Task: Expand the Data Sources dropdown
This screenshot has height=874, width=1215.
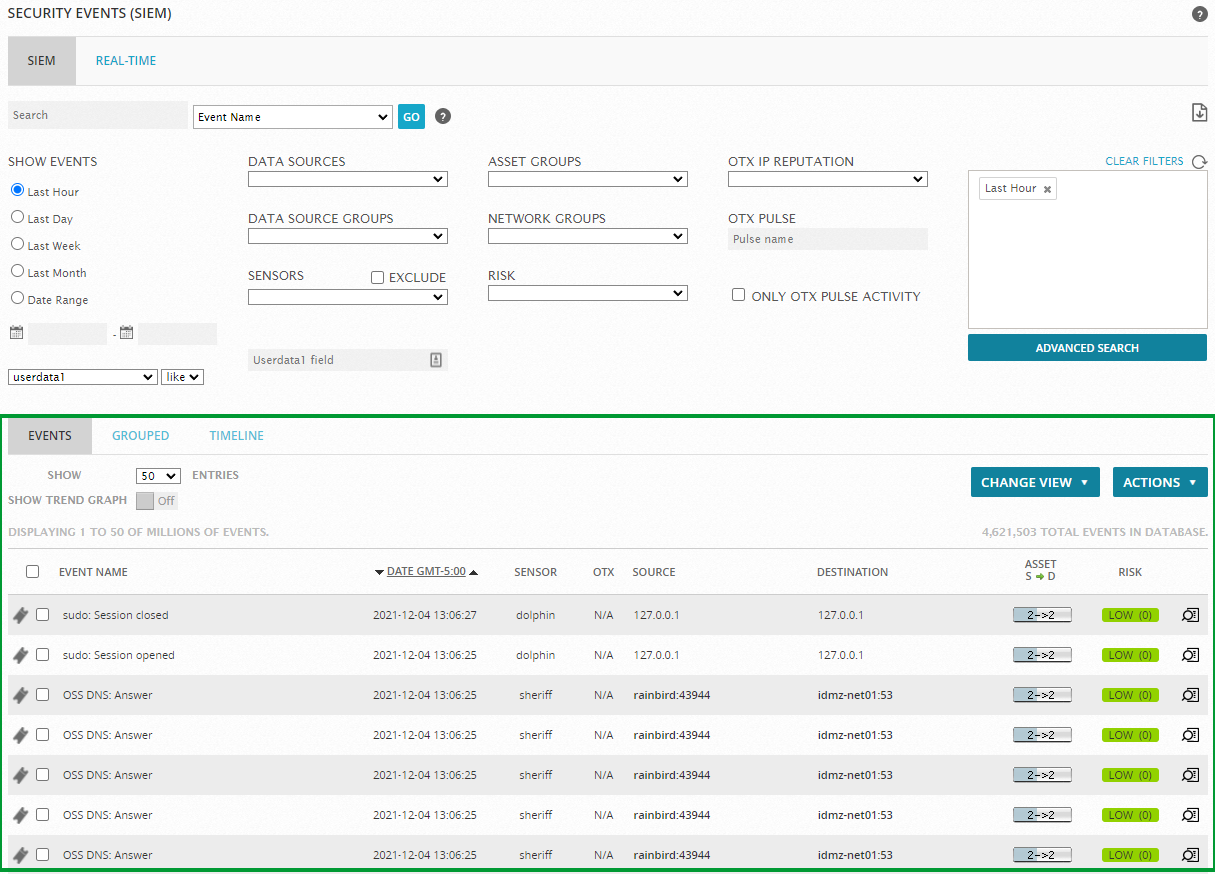Action: (x=347, y=179)
